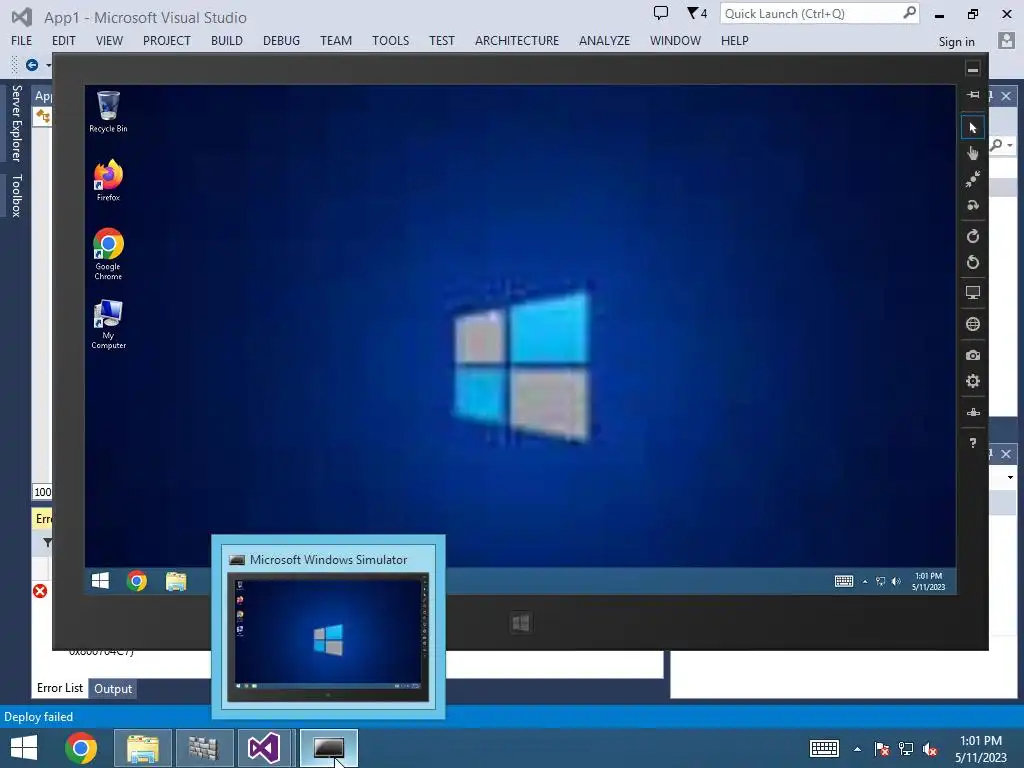
Task: Open the HELP menu
Action: (x=735, y=40)
